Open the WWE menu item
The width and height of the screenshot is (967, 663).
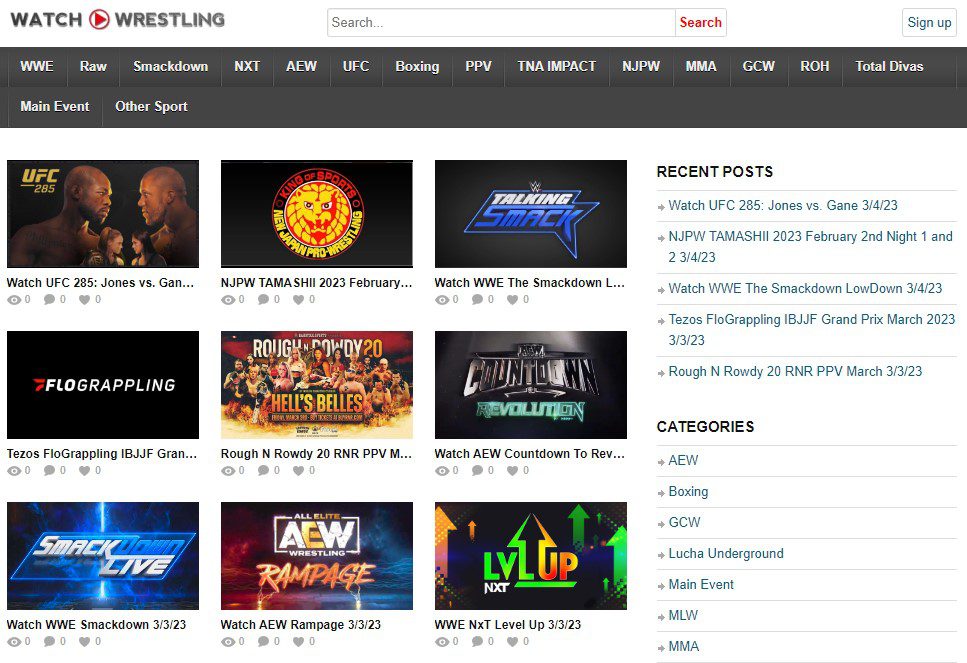click(x=37, y=67)
